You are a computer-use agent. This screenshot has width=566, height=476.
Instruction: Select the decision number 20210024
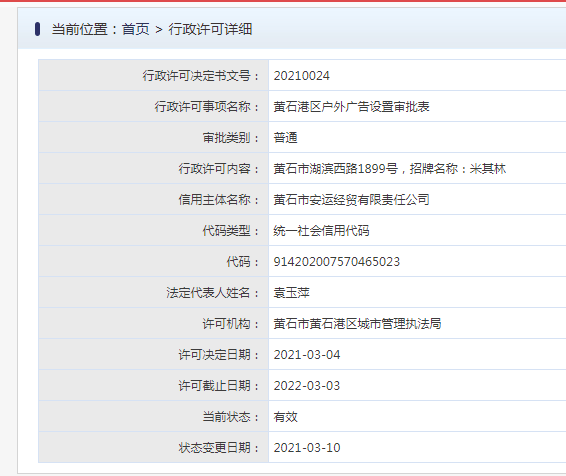301,76
